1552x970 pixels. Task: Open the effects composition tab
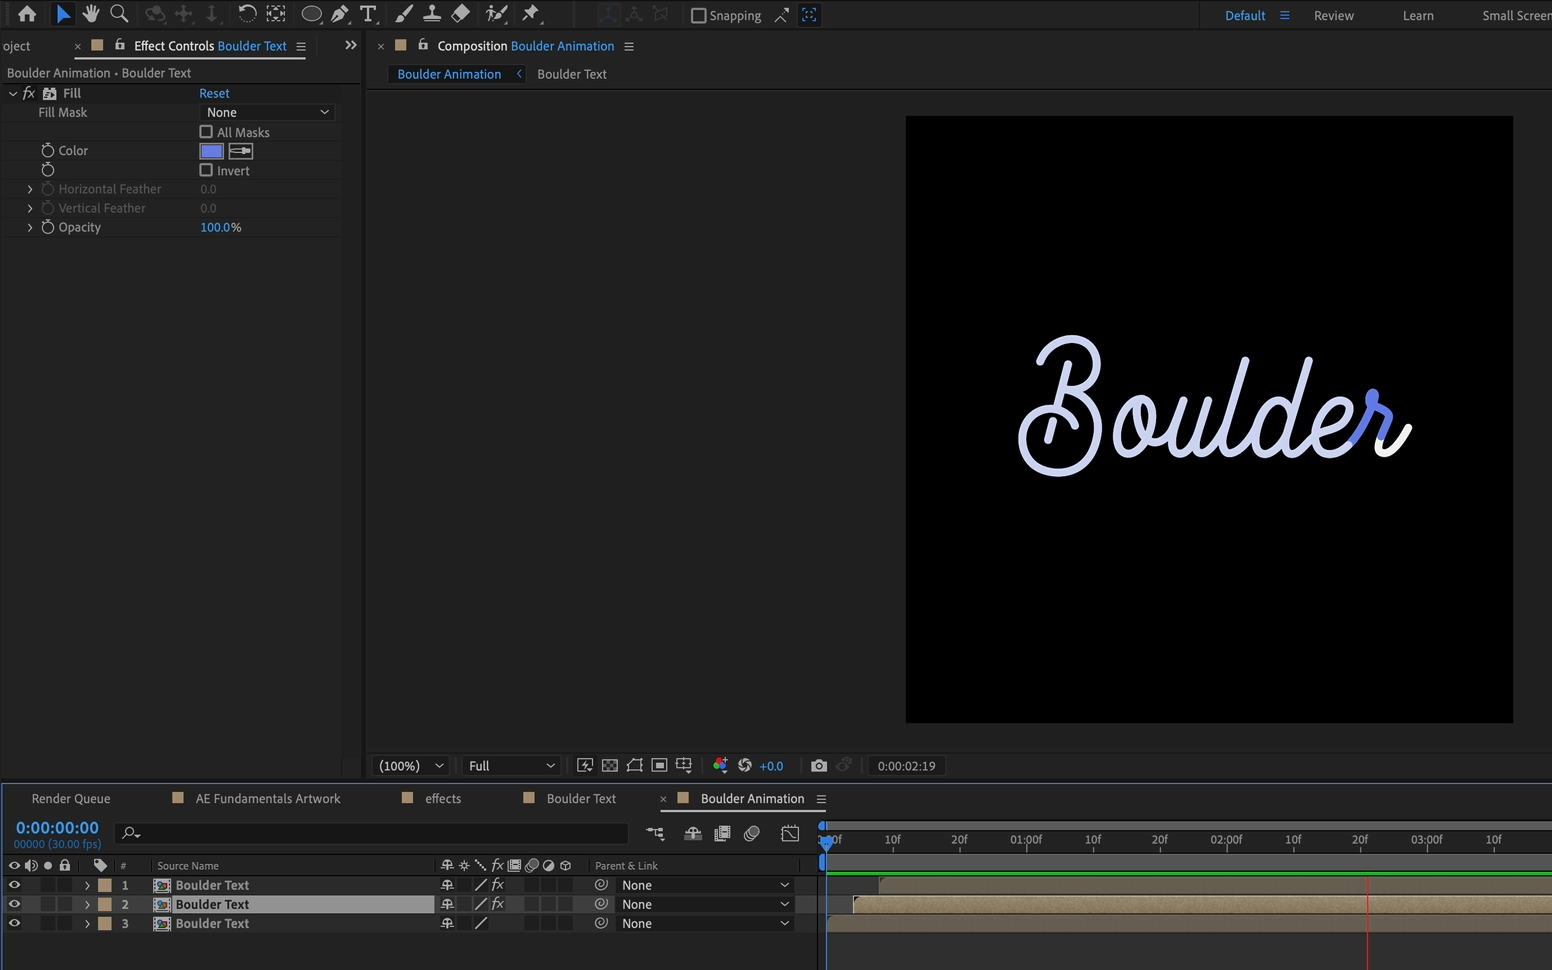pos(443,798)
